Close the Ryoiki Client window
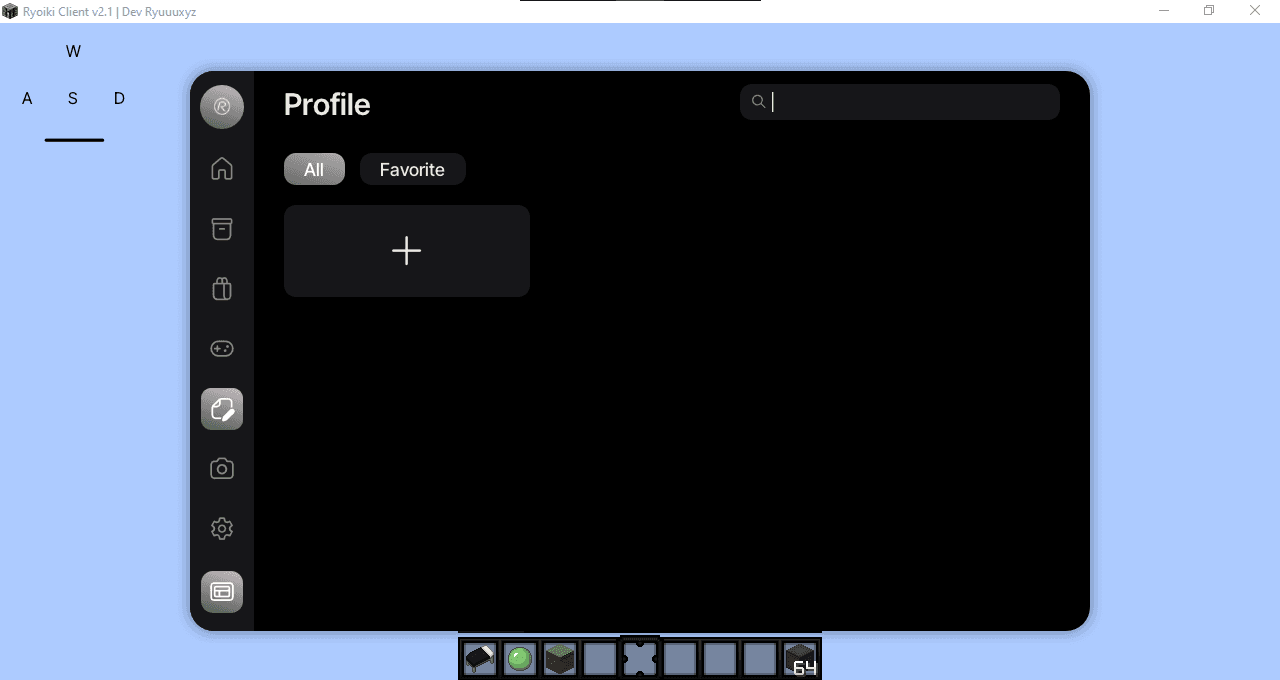1280x680 pixels. tap(1255, 10)
